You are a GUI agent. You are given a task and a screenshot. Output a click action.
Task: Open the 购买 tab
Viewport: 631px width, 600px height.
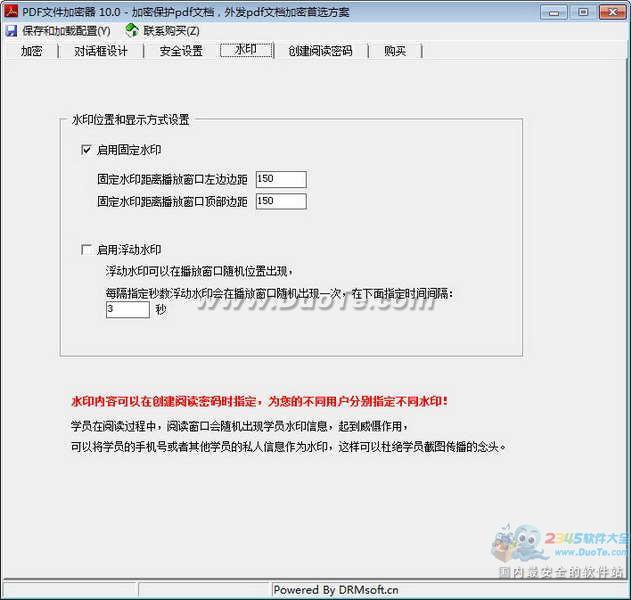(395, 51)
